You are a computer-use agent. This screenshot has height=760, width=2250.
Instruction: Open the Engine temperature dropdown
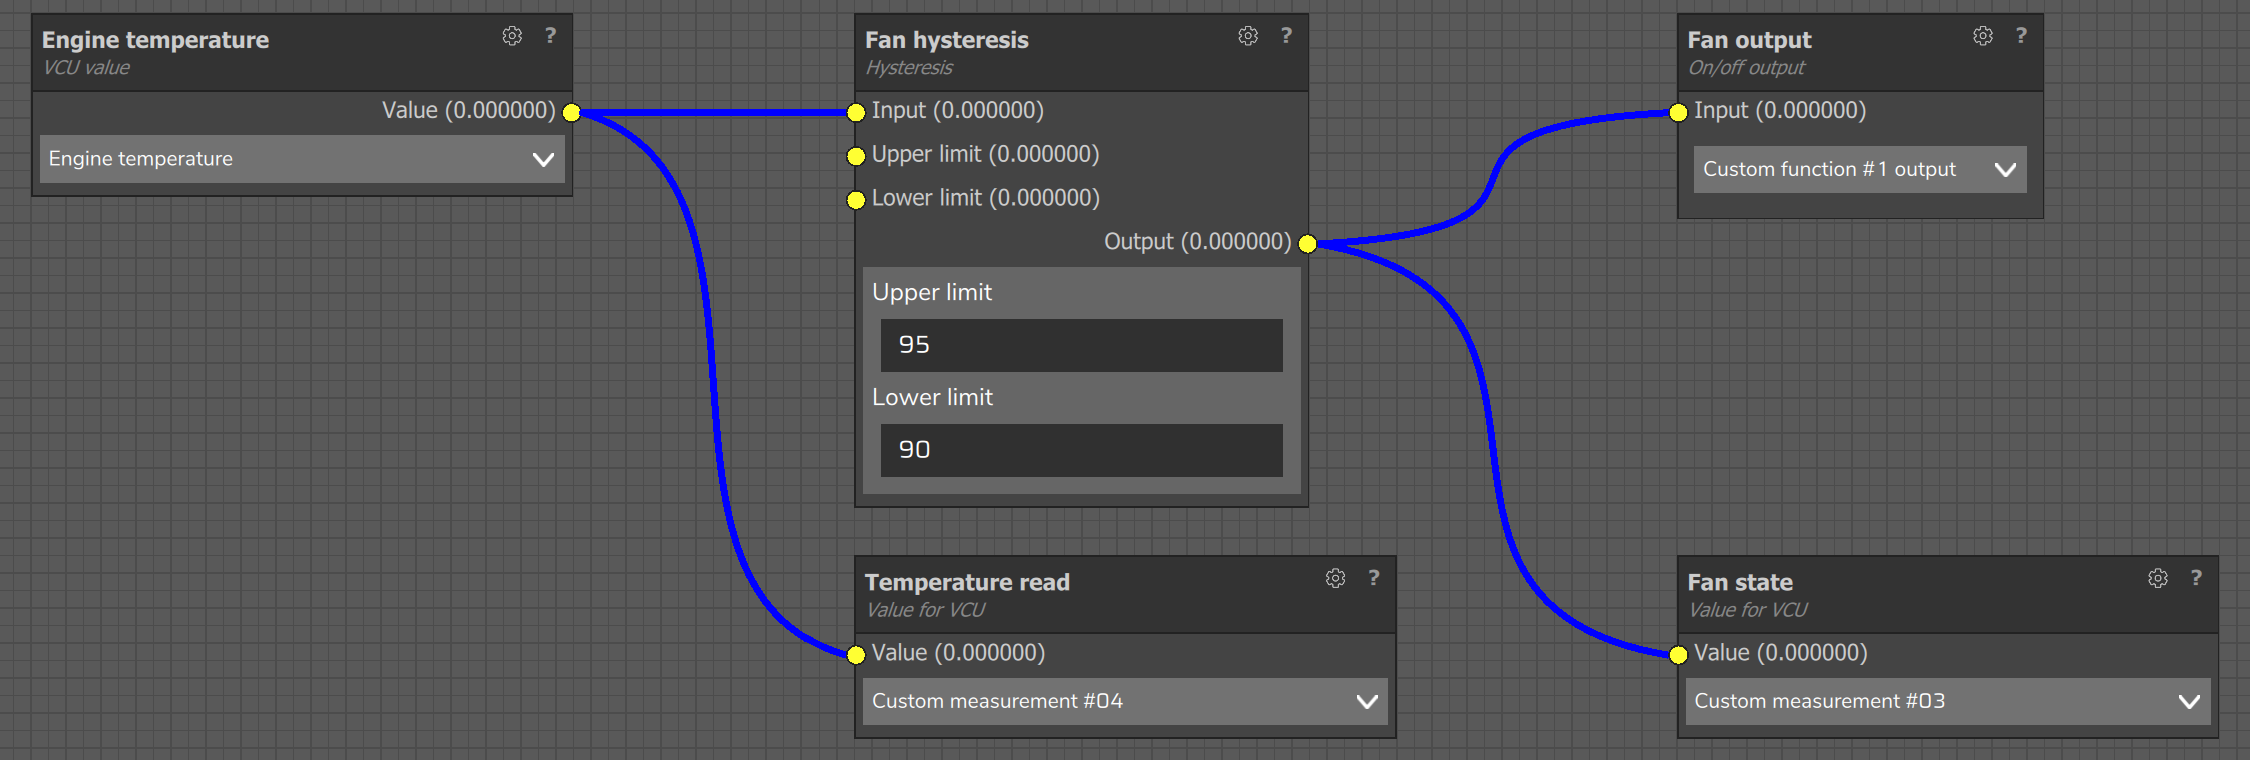click(302, 159)
